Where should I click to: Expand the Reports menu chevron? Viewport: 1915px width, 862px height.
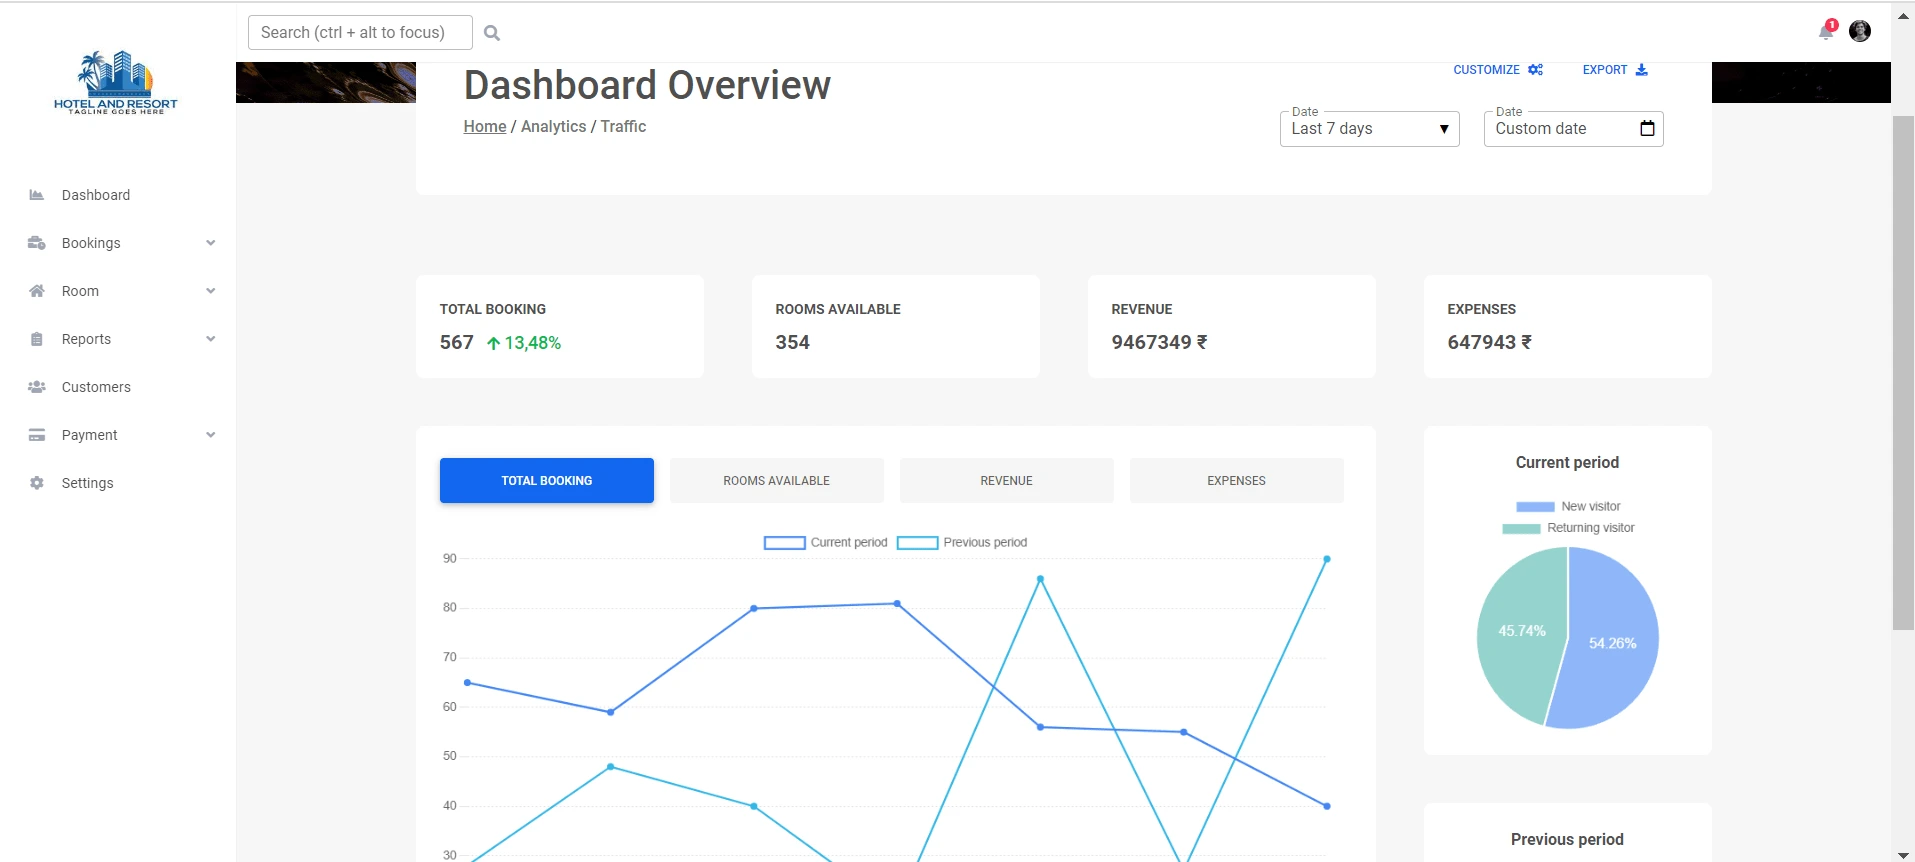(x=210, y=339)
